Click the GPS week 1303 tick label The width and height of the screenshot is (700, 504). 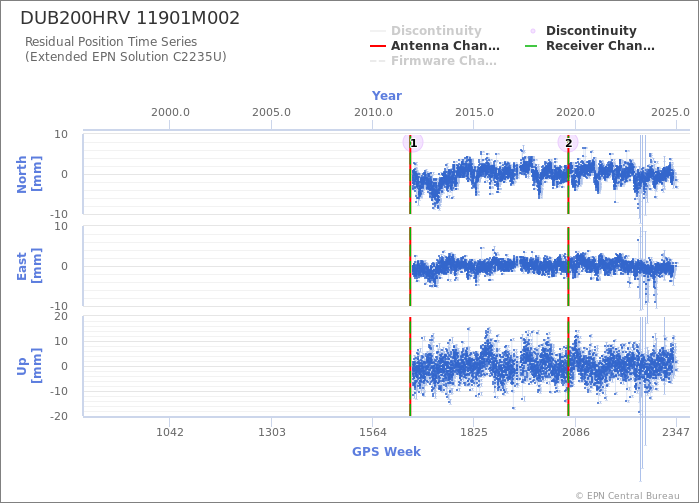(x=271, y=432)
